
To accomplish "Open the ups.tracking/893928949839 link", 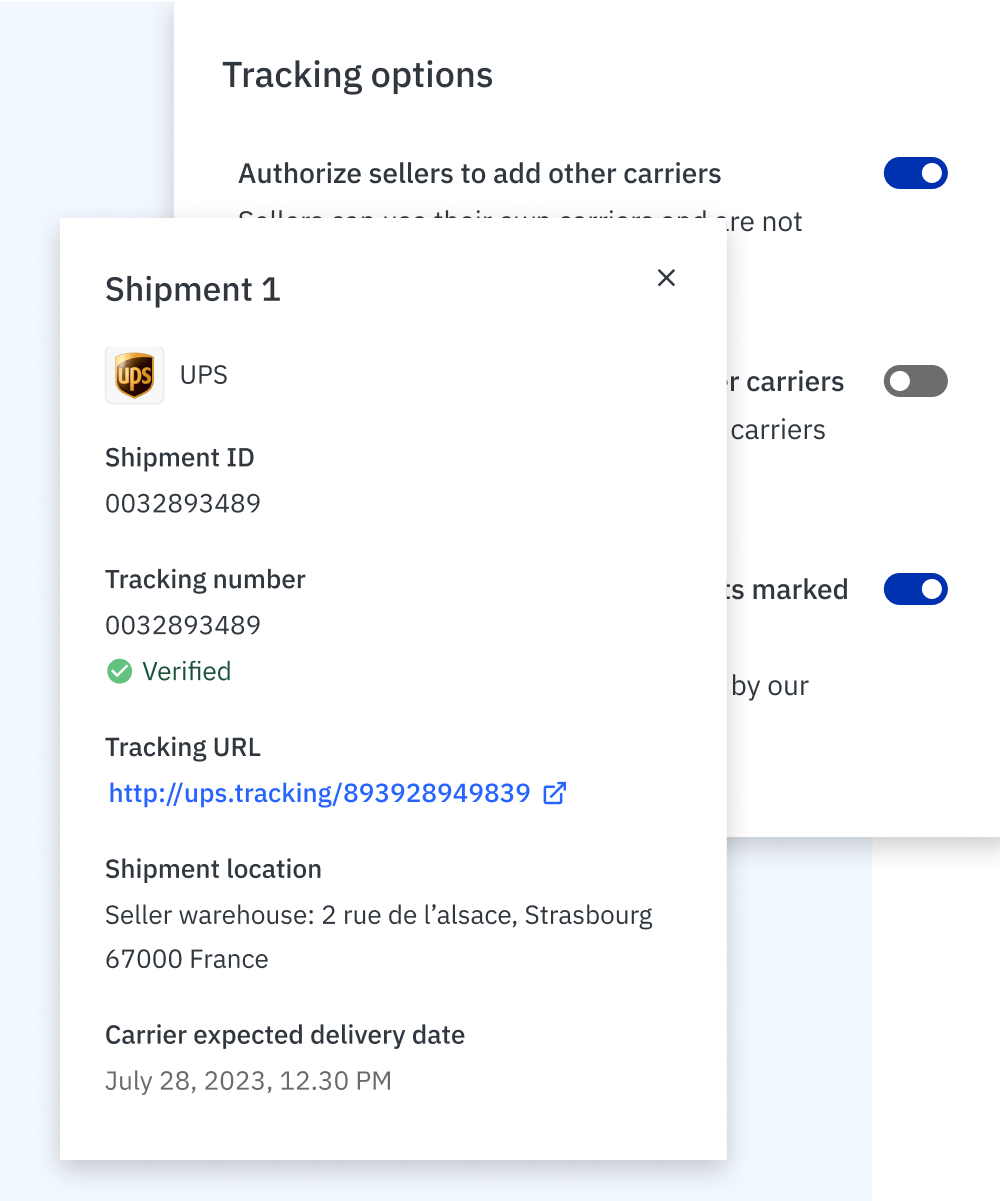I will pyautogui.click(x=319, y=794).
